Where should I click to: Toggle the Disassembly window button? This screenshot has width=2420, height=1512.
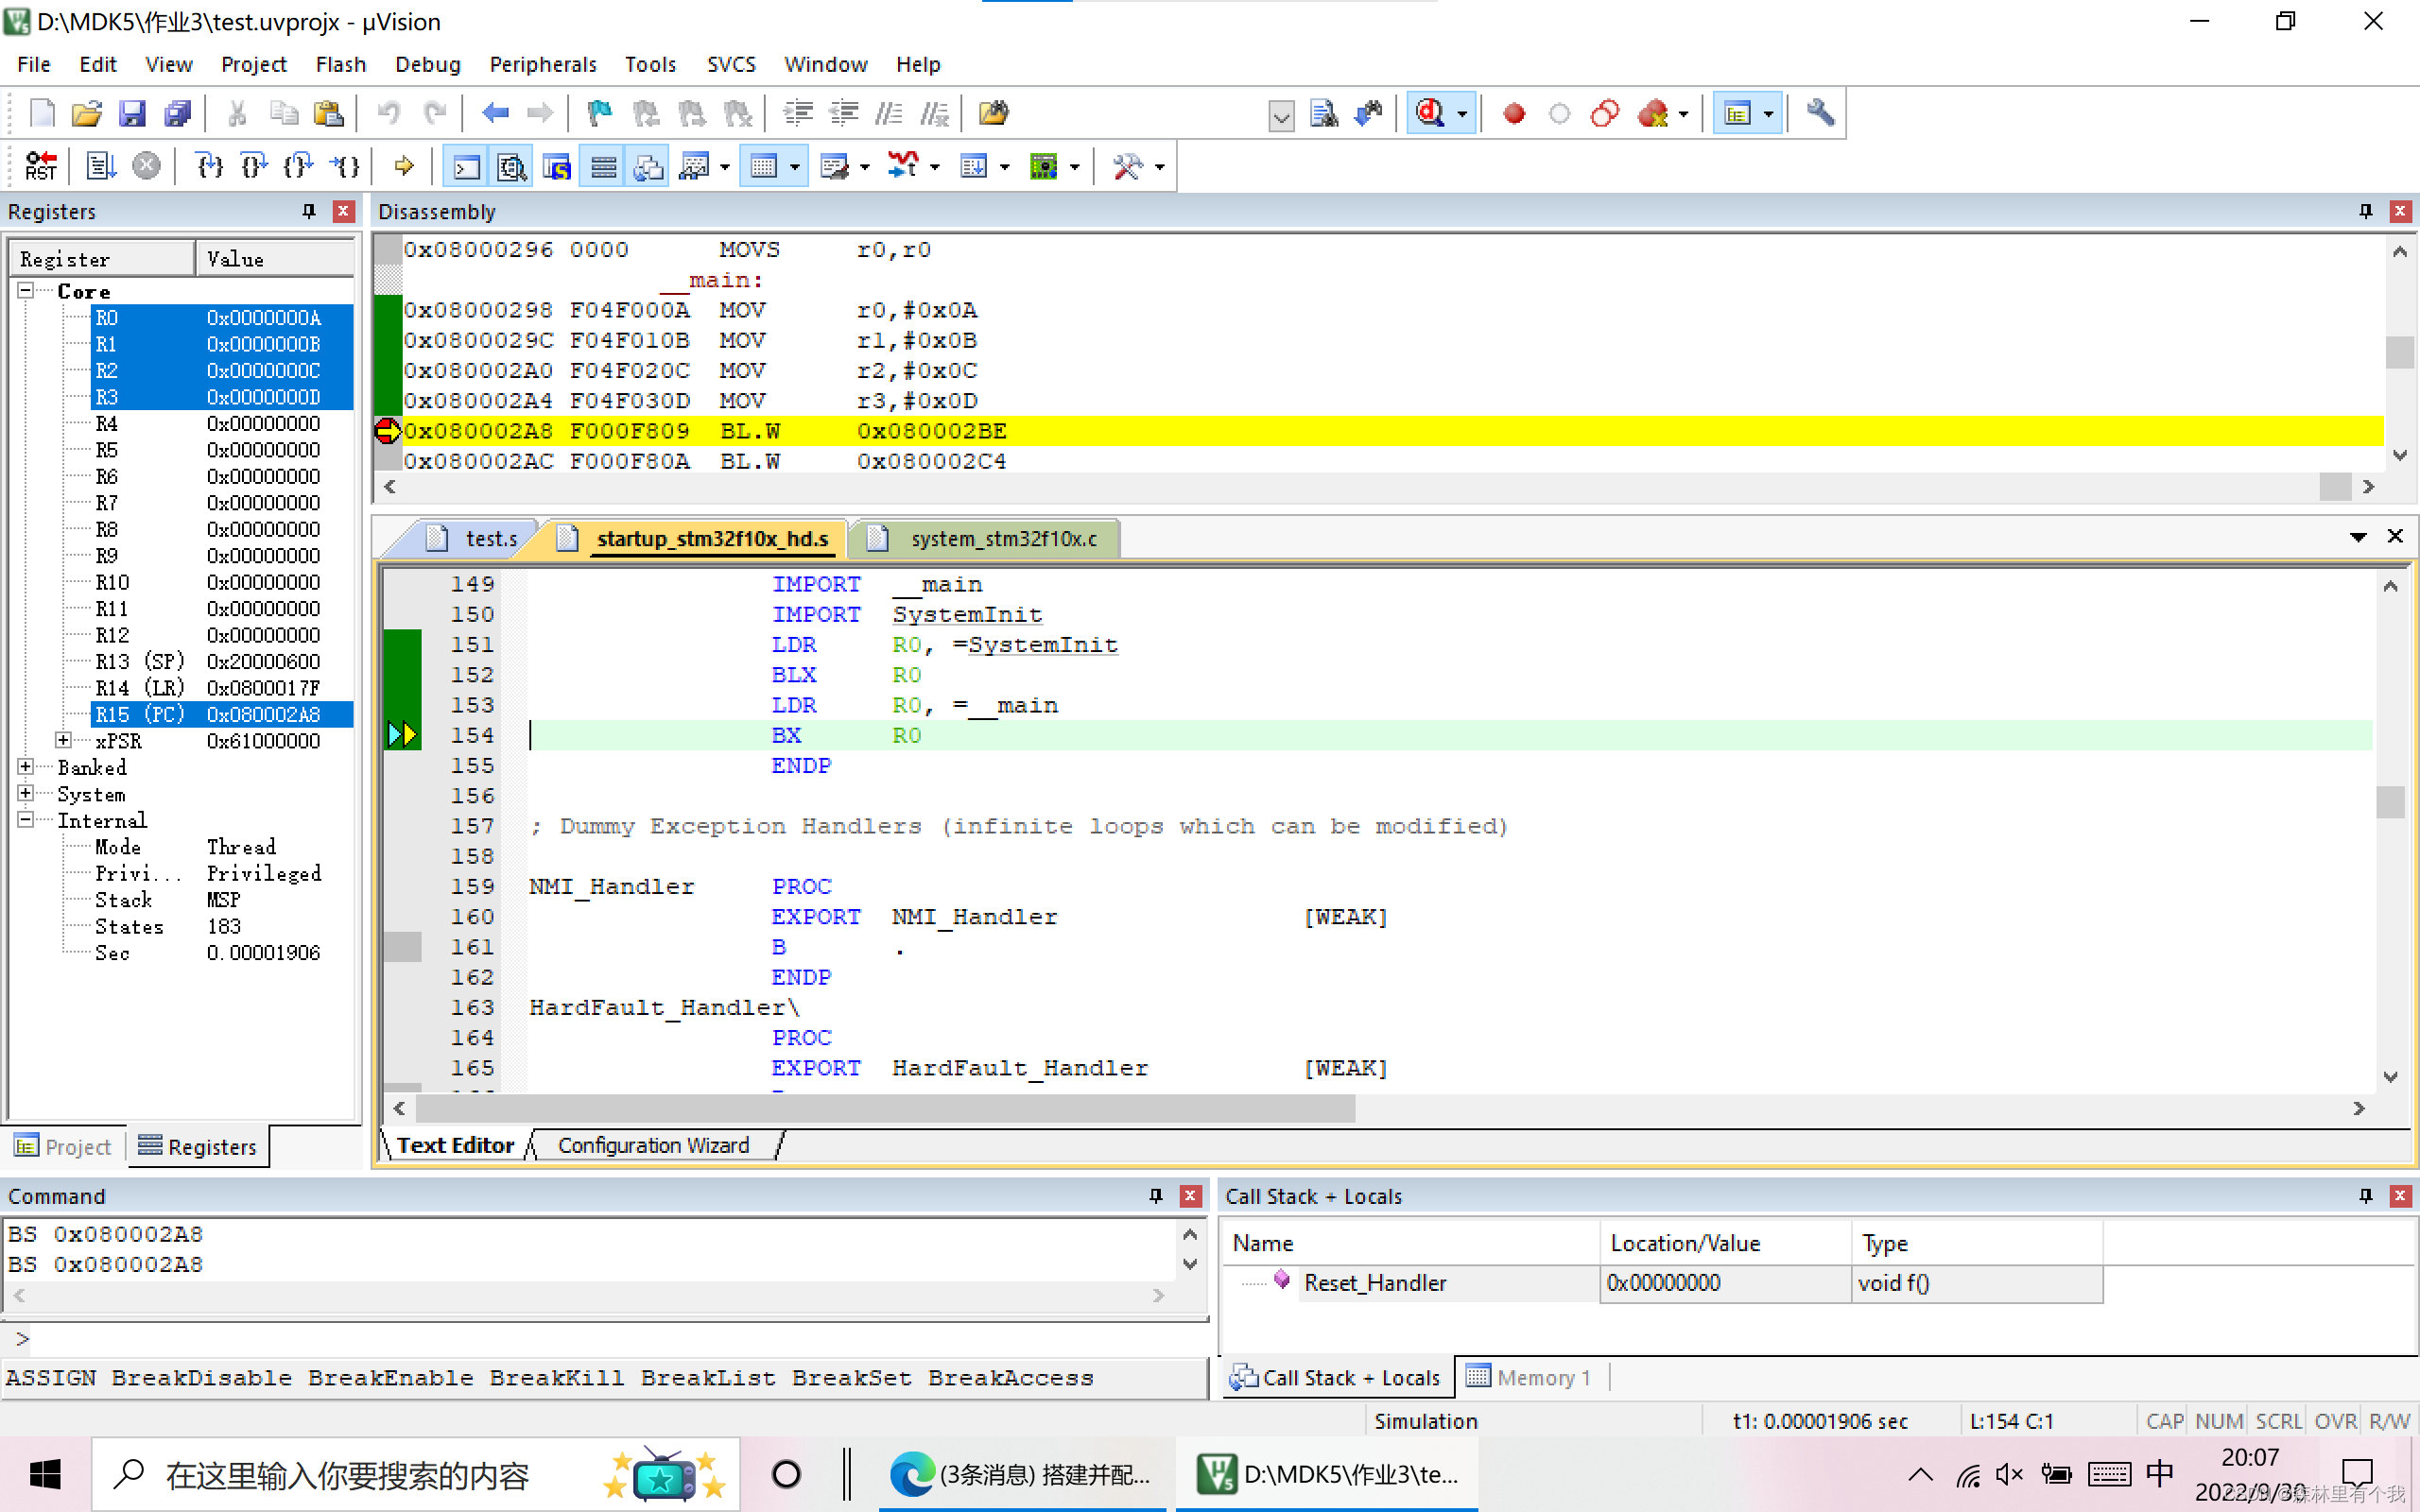tap(511, 166)
